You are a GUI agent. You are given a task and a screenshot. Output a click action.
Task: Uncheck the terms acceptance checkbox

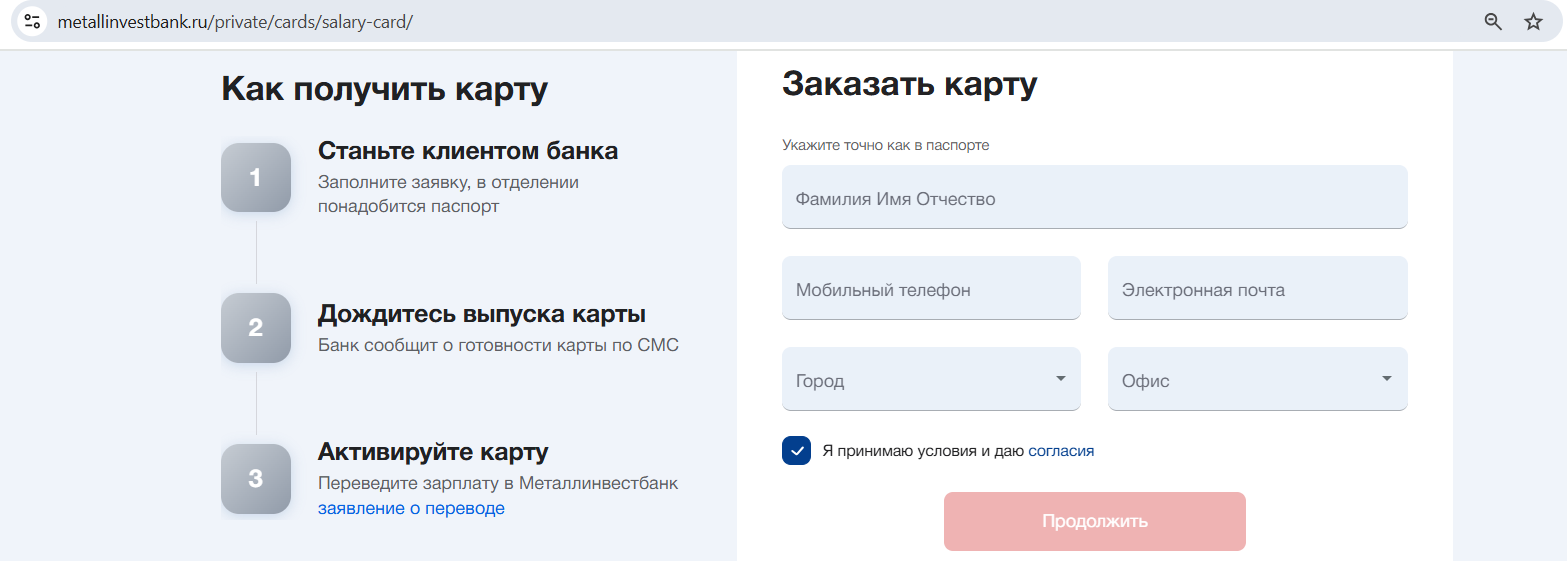[x=796, y=451]
